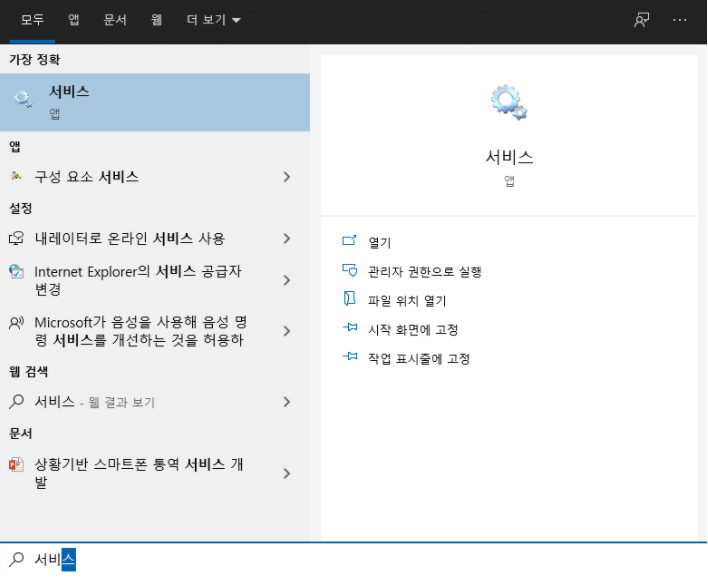Expand the 상황기반 스마트폰 document chevron
The width and height of the screenshot is (708, 581).
287,474
